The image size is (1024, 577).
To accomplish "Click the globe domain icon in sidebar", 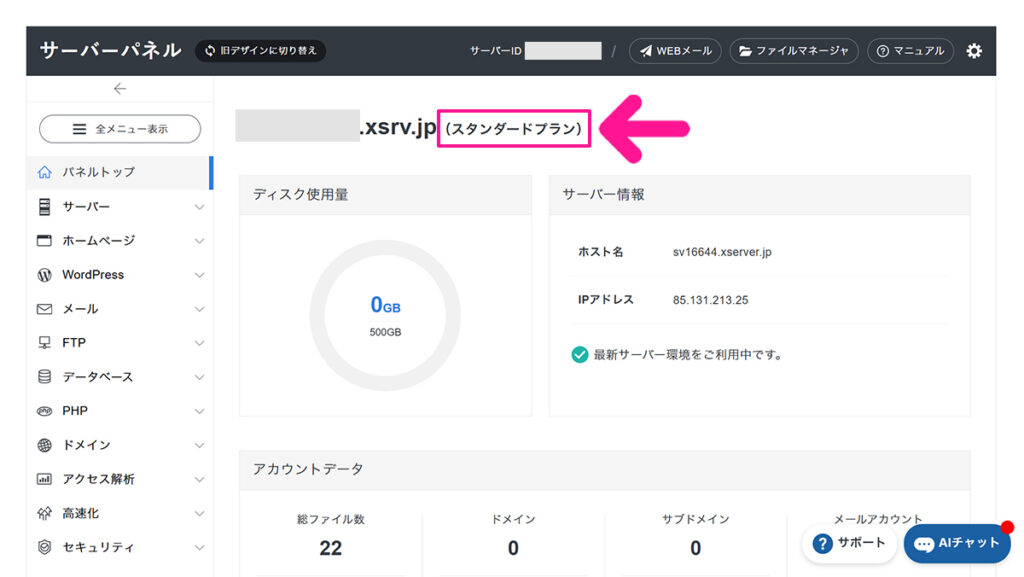I will click(44, 445).
